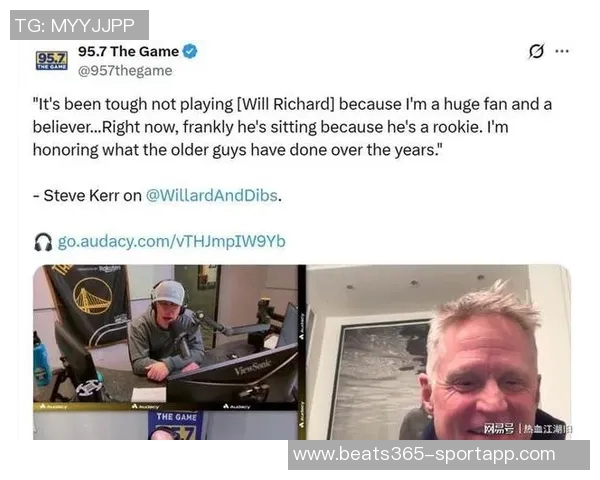
Task: Open the three-dot more options menu
Action: point(562,51)
